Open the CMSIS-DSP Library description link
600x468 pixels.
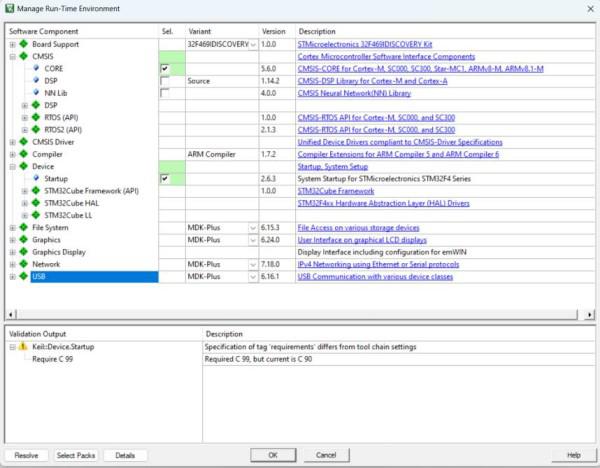372,81
